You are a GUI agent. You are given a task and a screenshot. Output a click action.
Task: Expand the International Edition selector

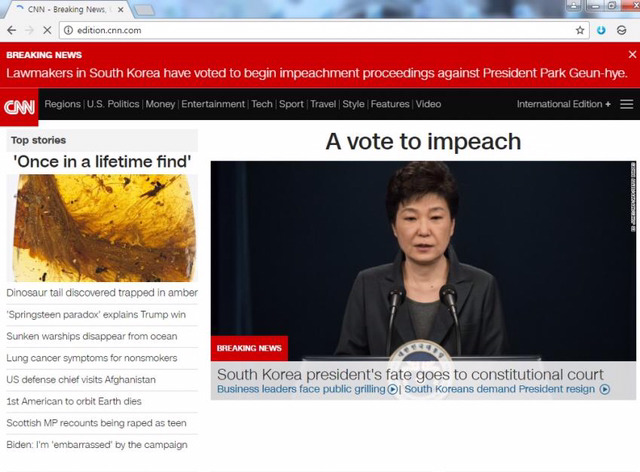tap(563, 104)
